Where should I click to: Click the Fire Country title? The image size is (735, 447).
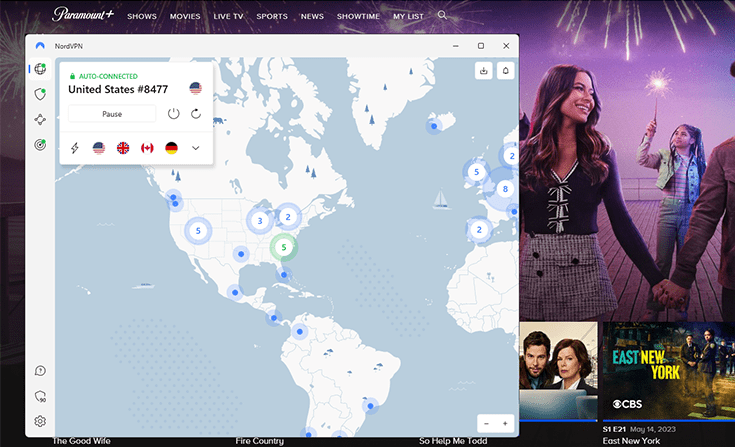pyautogui.click(x=260, y=441)
